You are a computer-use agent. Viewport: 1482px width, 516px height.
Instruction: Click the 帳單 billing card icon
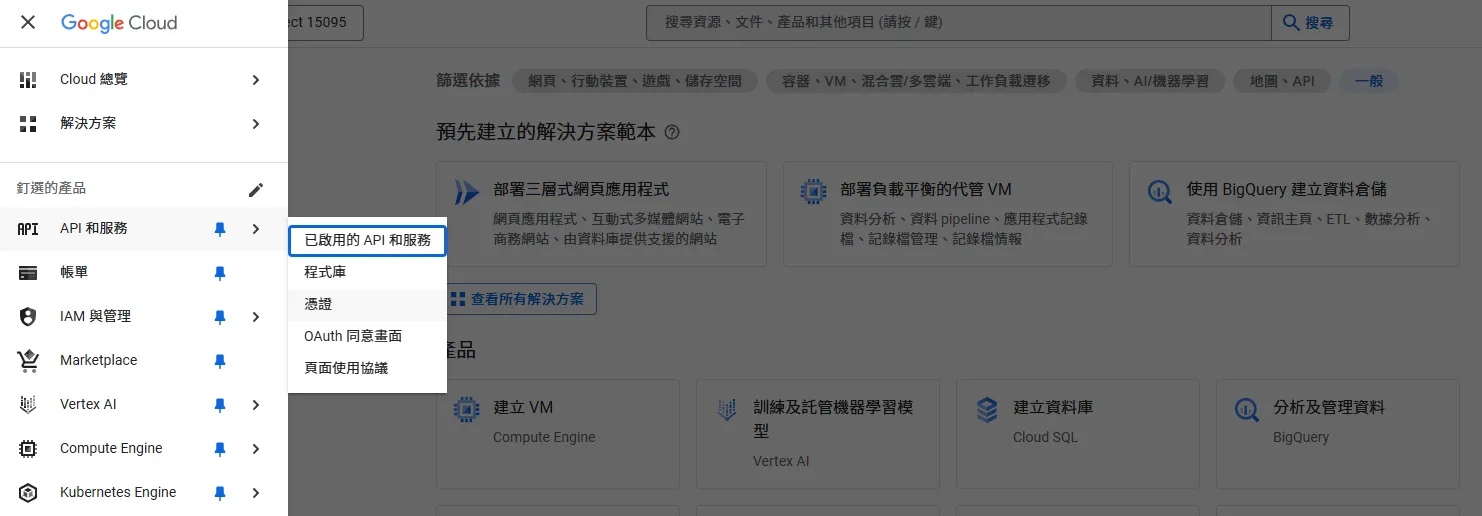click(28, 273)
